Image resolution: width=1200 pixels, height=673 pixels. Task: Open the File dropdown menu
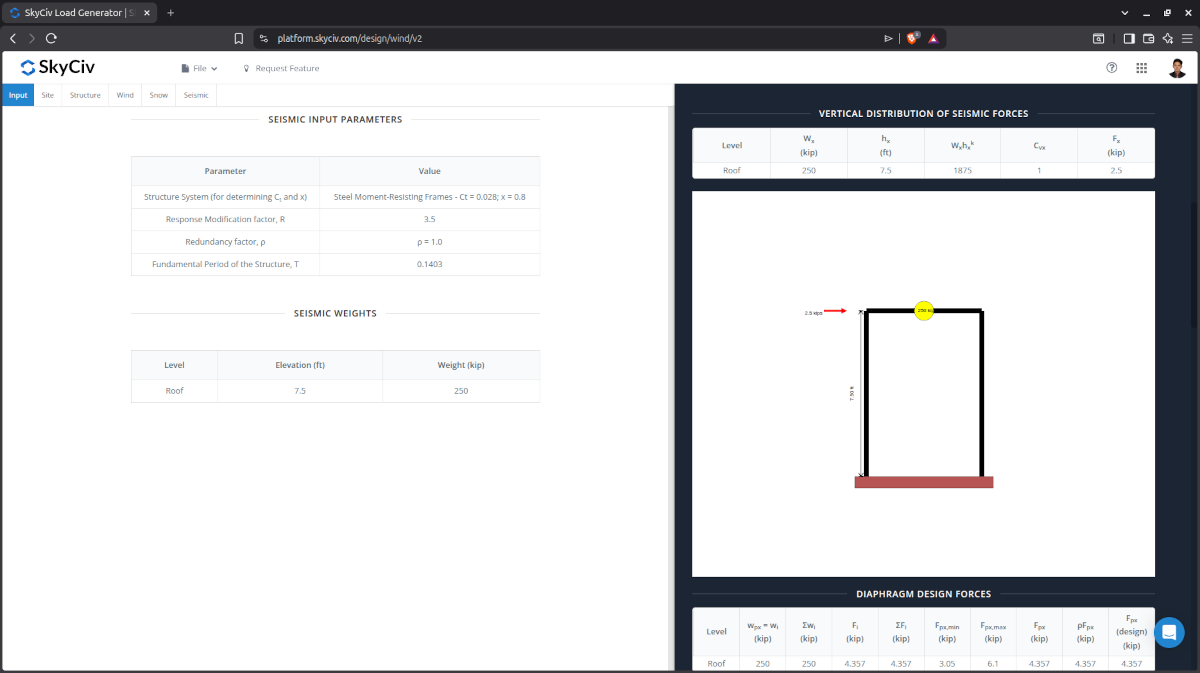coord(199,69)
